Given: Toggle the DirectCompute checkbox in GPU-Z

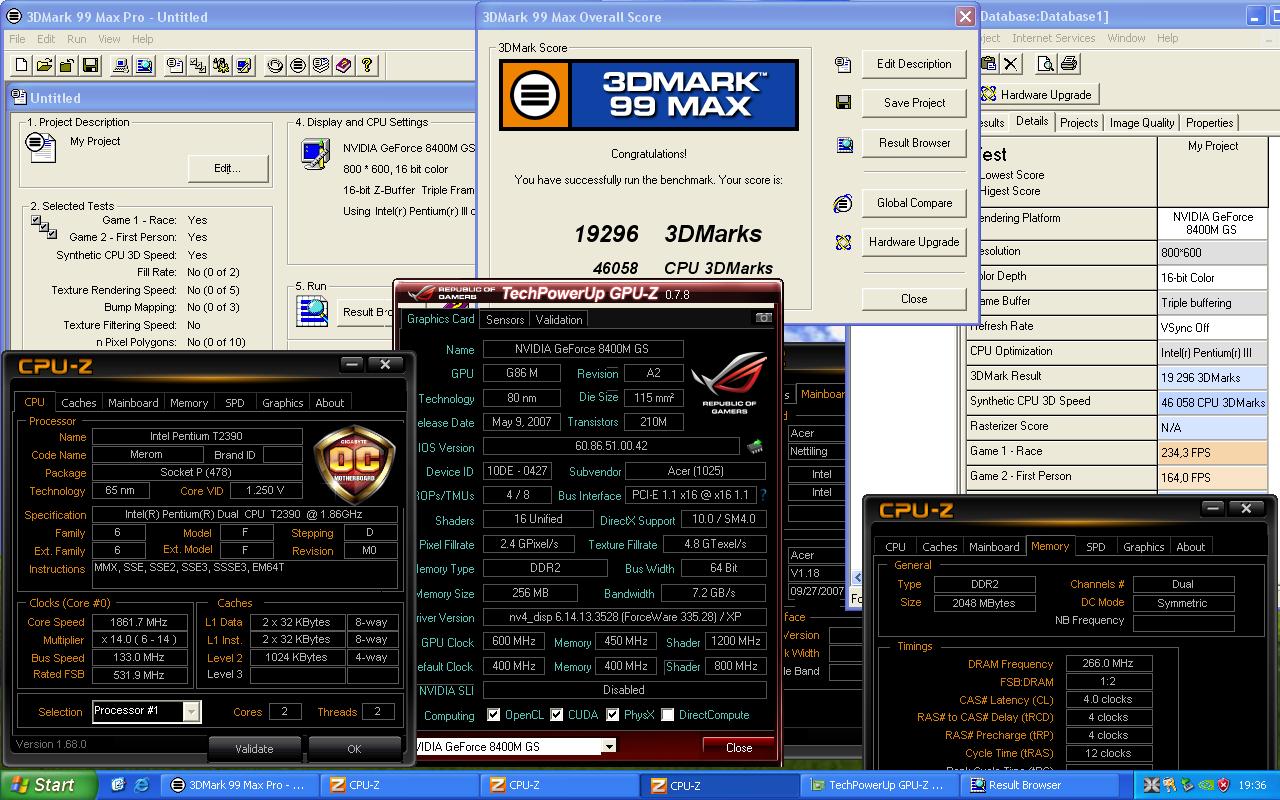Looking at the screenshot, I should 668,715.
